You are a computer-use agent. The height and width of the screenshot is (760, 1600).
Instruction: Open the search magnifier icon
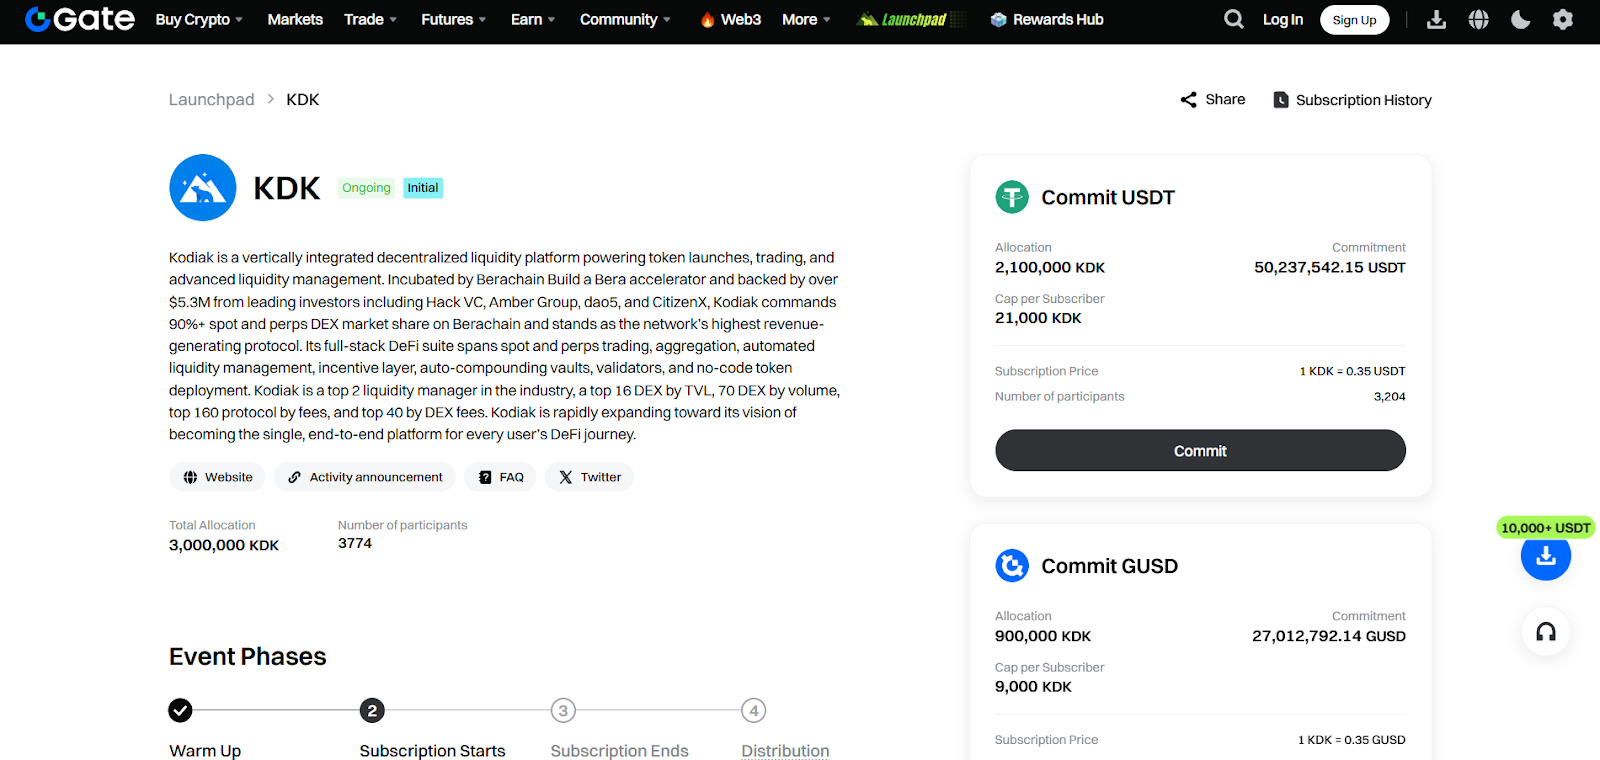coord(1234,19)
